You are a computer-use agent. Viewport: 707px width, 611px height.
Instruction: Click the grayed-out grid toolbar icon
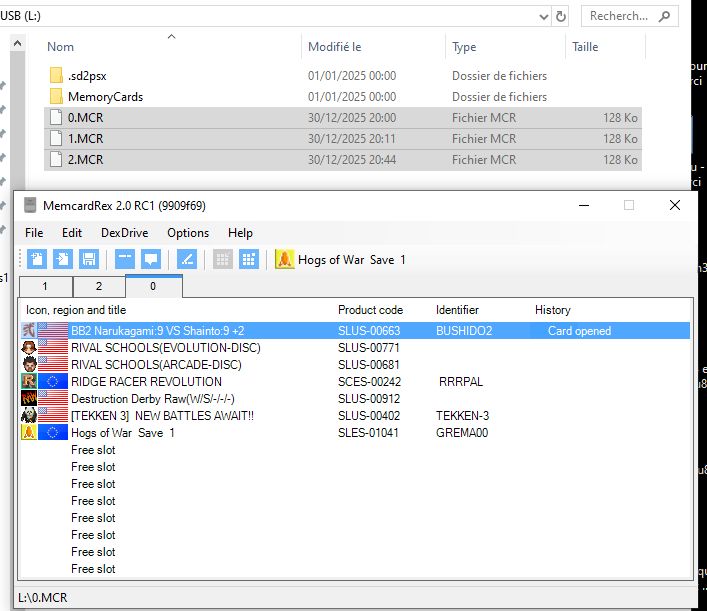(x=223, y=259)
